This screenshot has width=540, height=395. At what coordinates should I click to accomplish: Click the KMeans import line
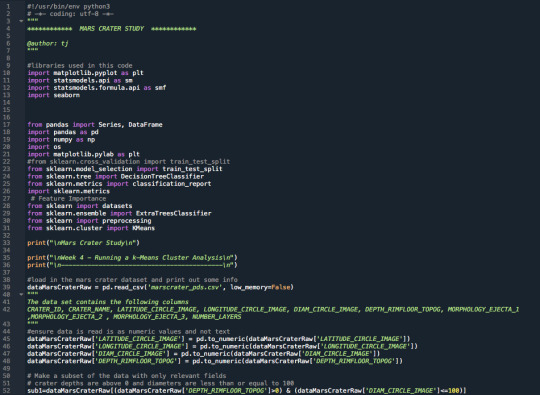pos(91,228)
